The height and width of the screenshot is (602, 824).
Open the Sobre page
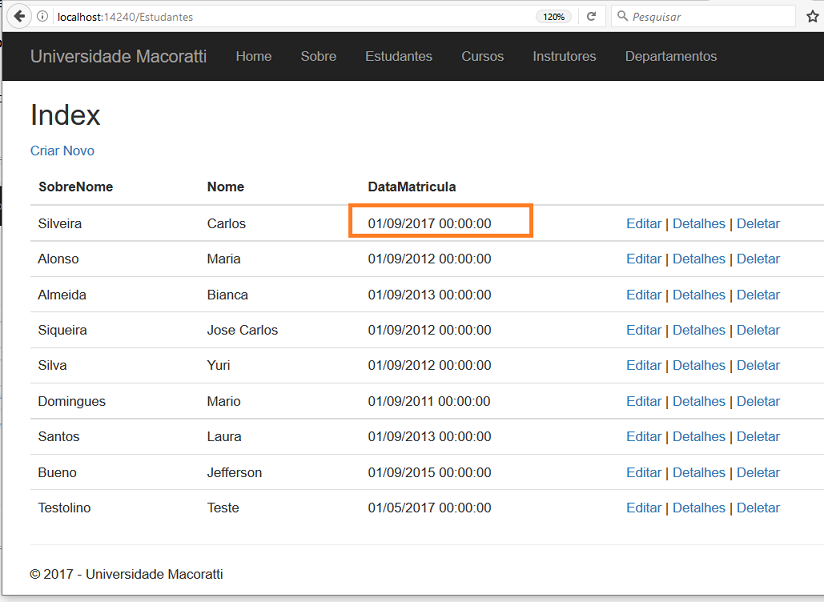point(318,56)
